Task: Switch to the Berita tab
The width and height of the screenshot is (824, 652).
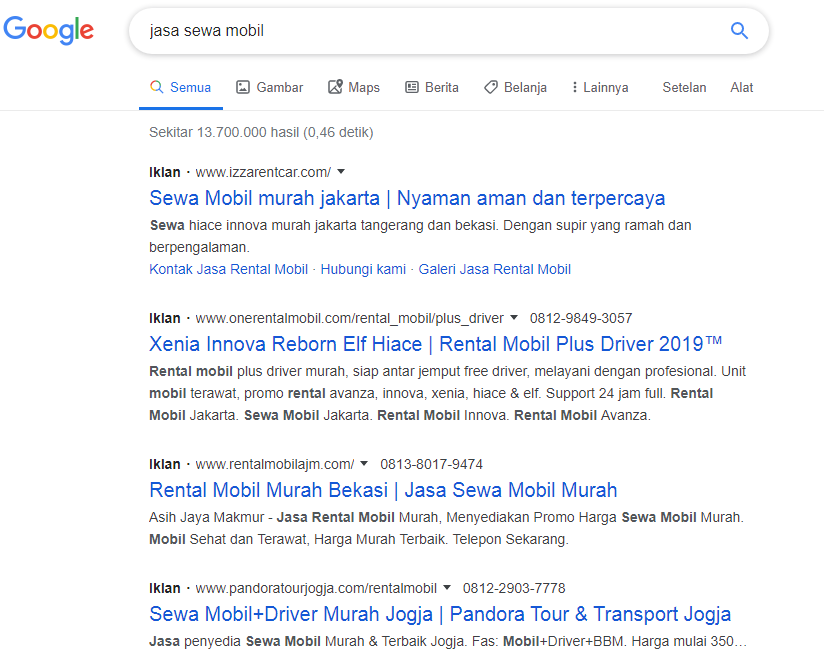Action: click(x=432, y=87)
